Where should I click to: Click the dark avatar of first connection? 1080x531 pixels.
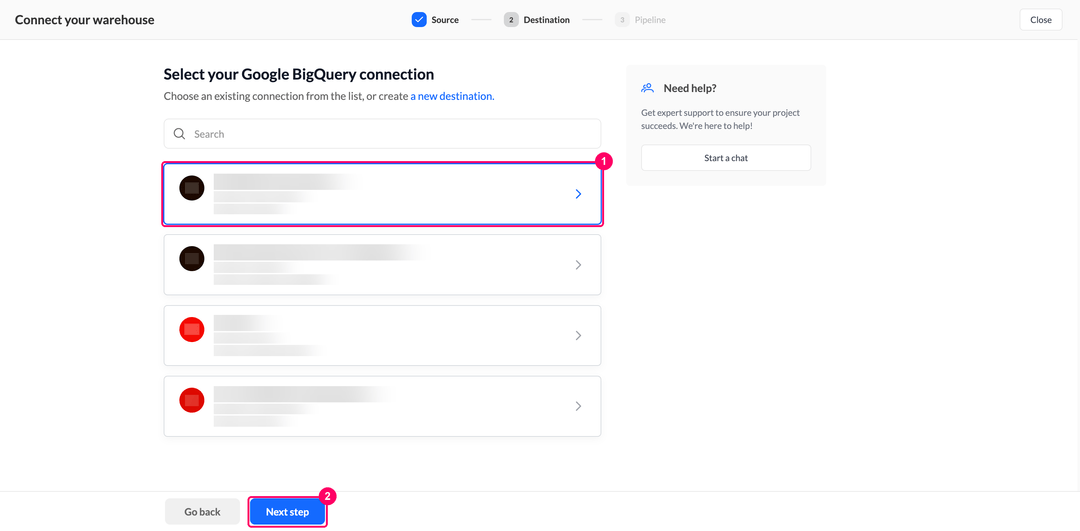pyautogui.click(x=191, y=187)
